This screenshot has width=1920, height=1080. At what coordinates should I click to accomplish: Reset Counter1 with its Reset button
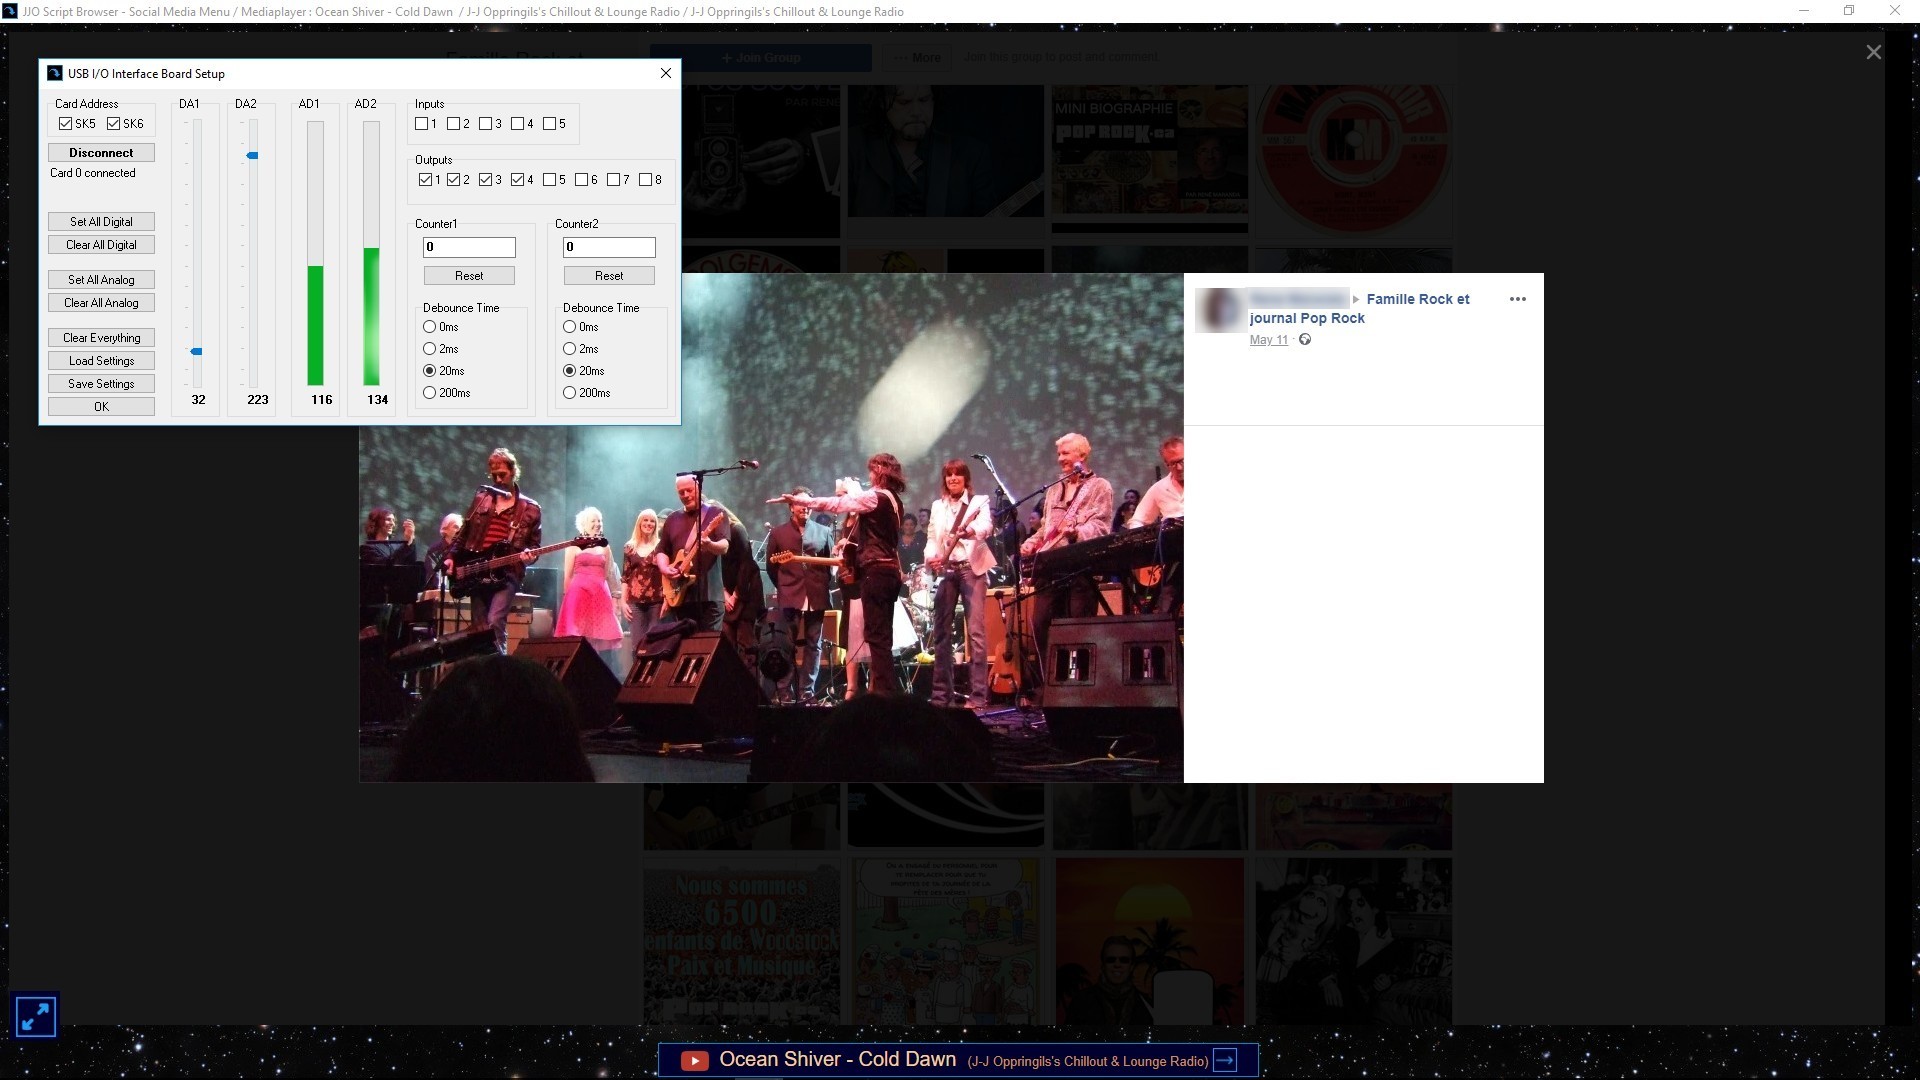click(469, 276)
